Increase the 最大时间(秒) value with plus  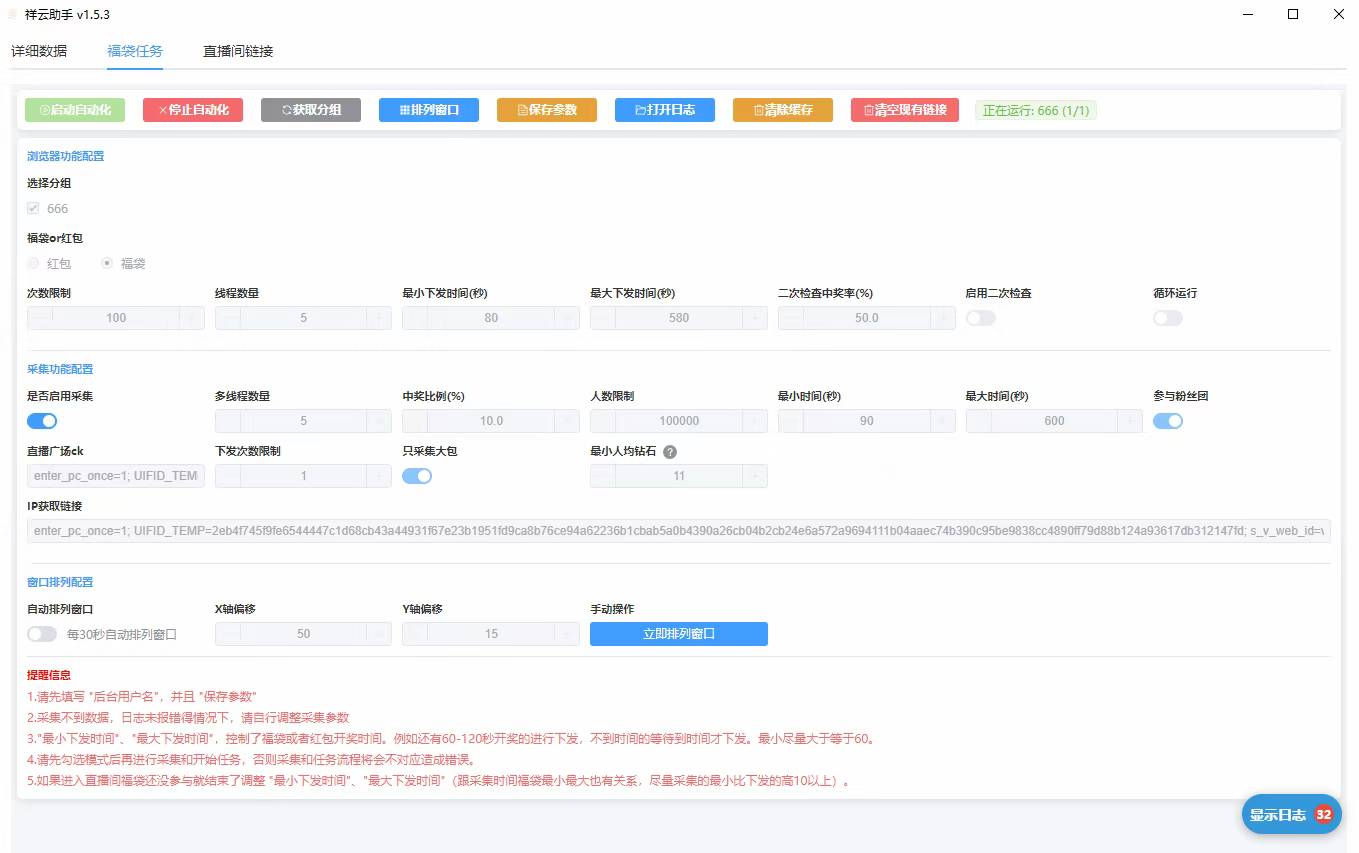point(1130,421)
